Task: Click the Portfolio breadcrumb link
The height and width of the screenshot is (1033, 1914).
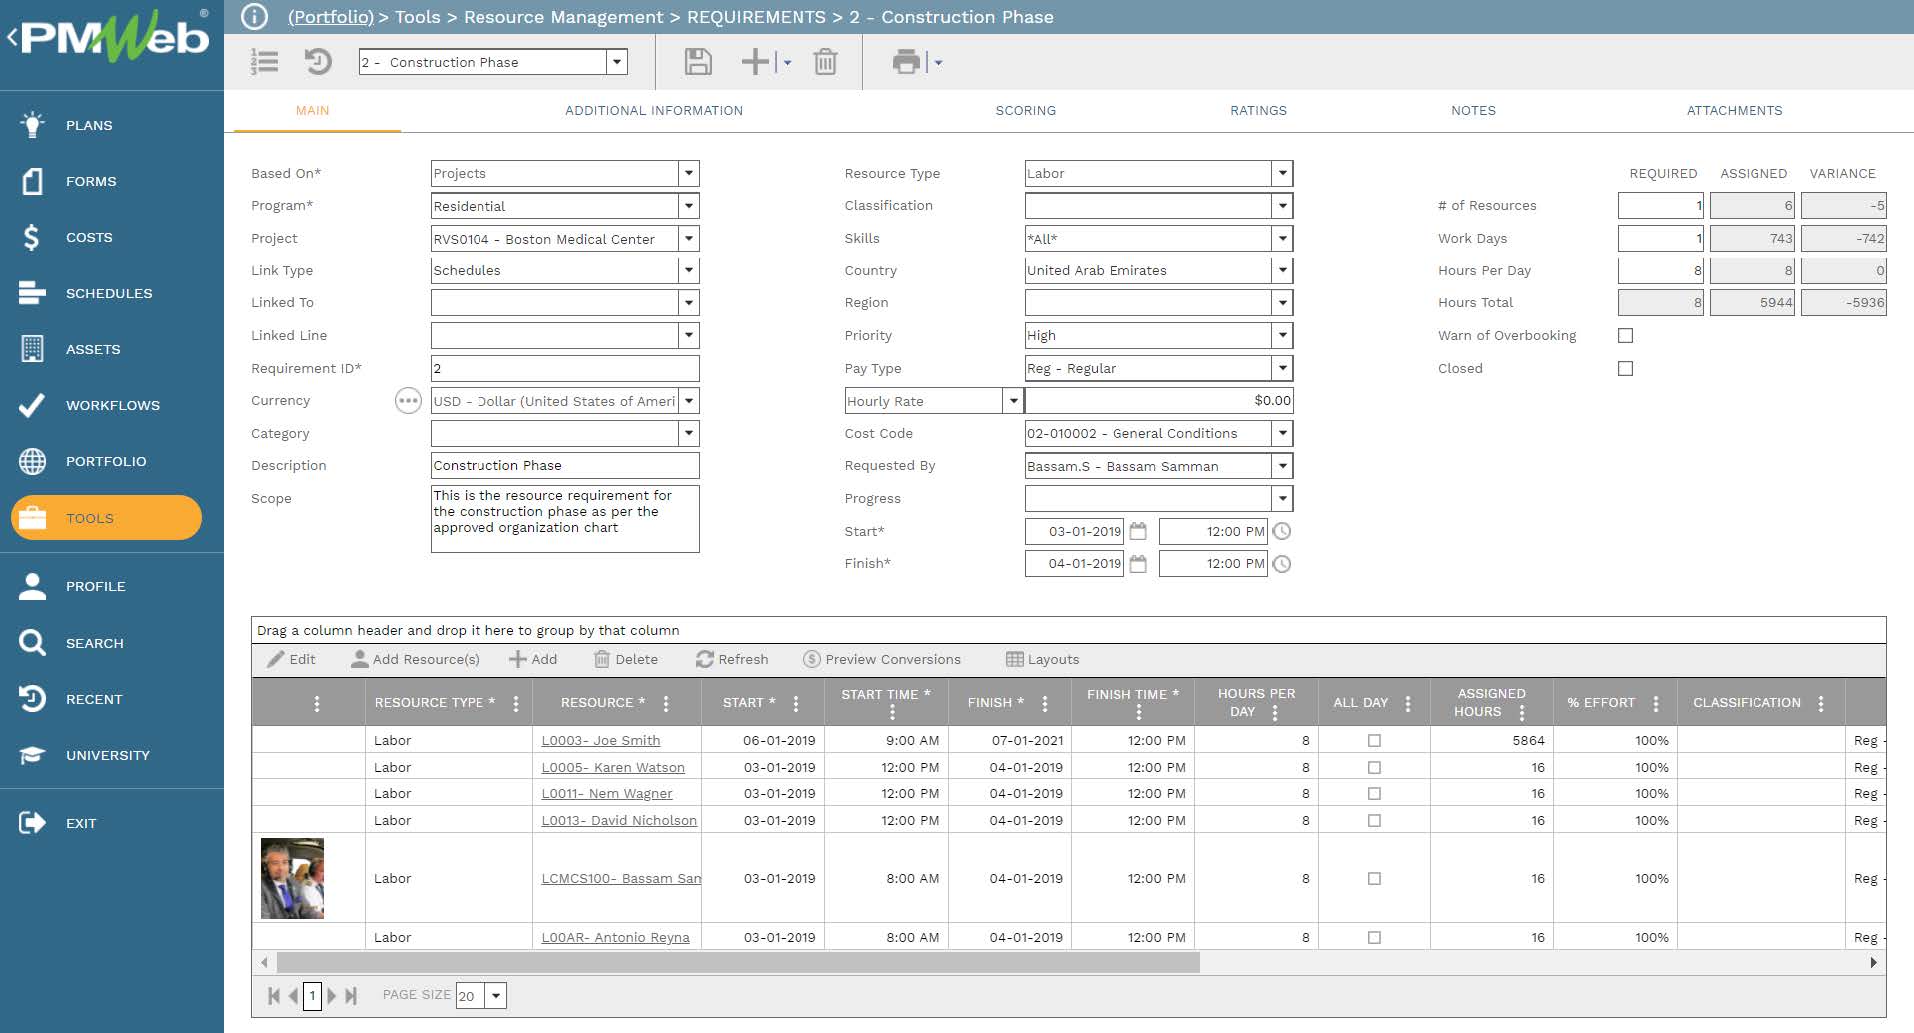Action: pyautogui.click(x=331, y=17)
